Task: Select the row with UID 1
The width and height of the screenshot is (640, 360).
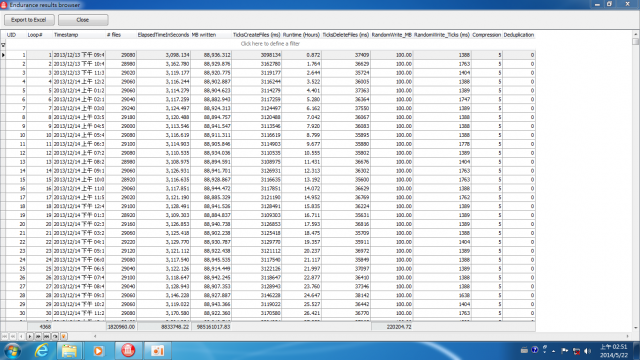Action: pos(270,55)
